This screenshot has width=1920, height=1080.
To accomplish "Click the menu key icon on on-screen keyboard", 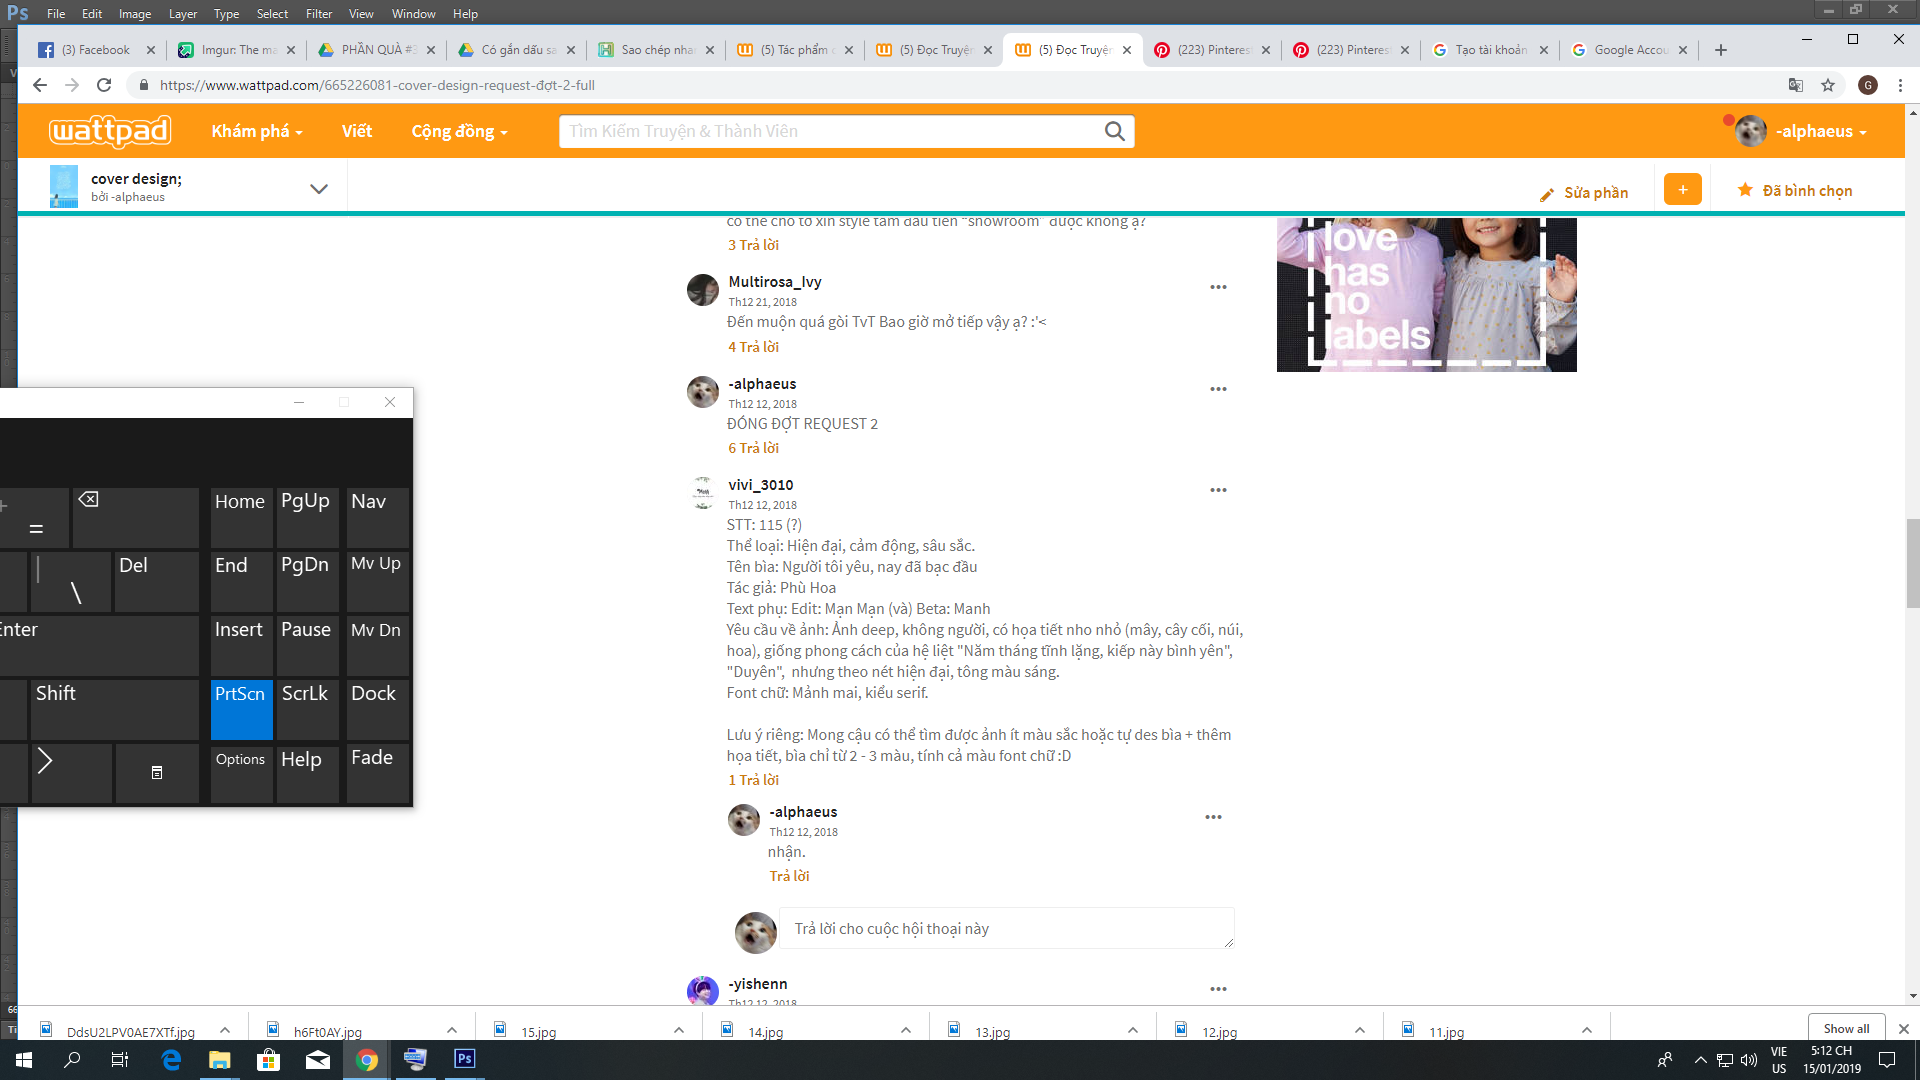I will click(157, 772).
